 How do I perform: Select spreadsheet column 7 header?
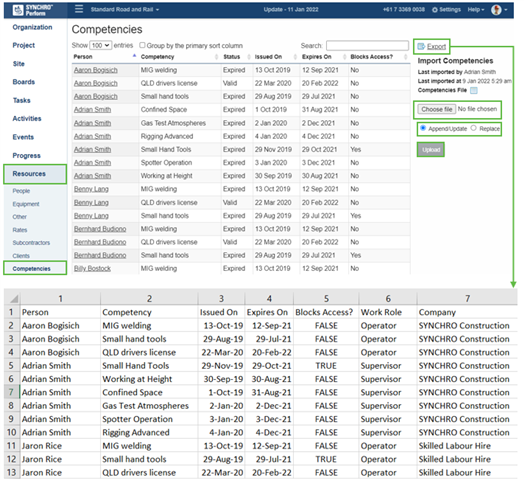[467, 298]
